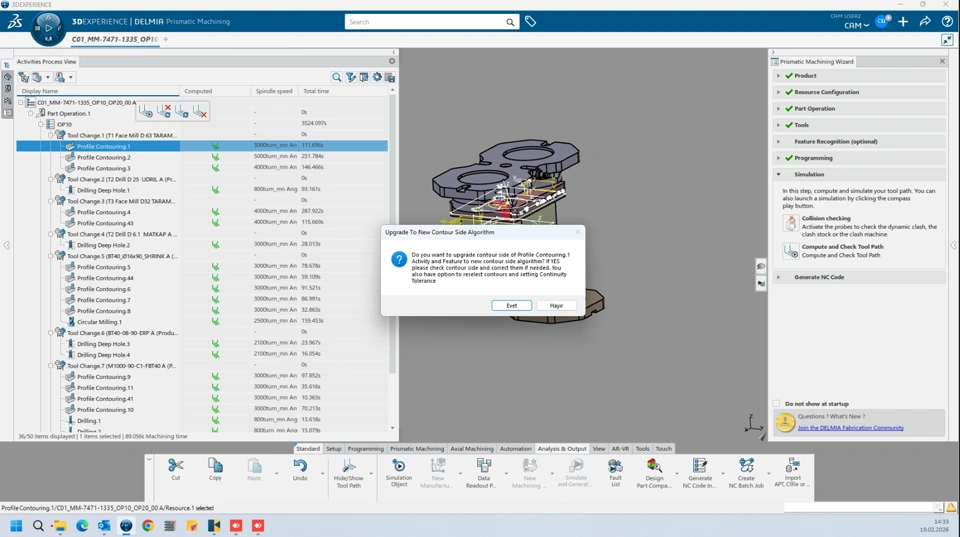The image size is (960, 537).
Task: Click the expand view icon in the top right corner
Action: (947, 40)
